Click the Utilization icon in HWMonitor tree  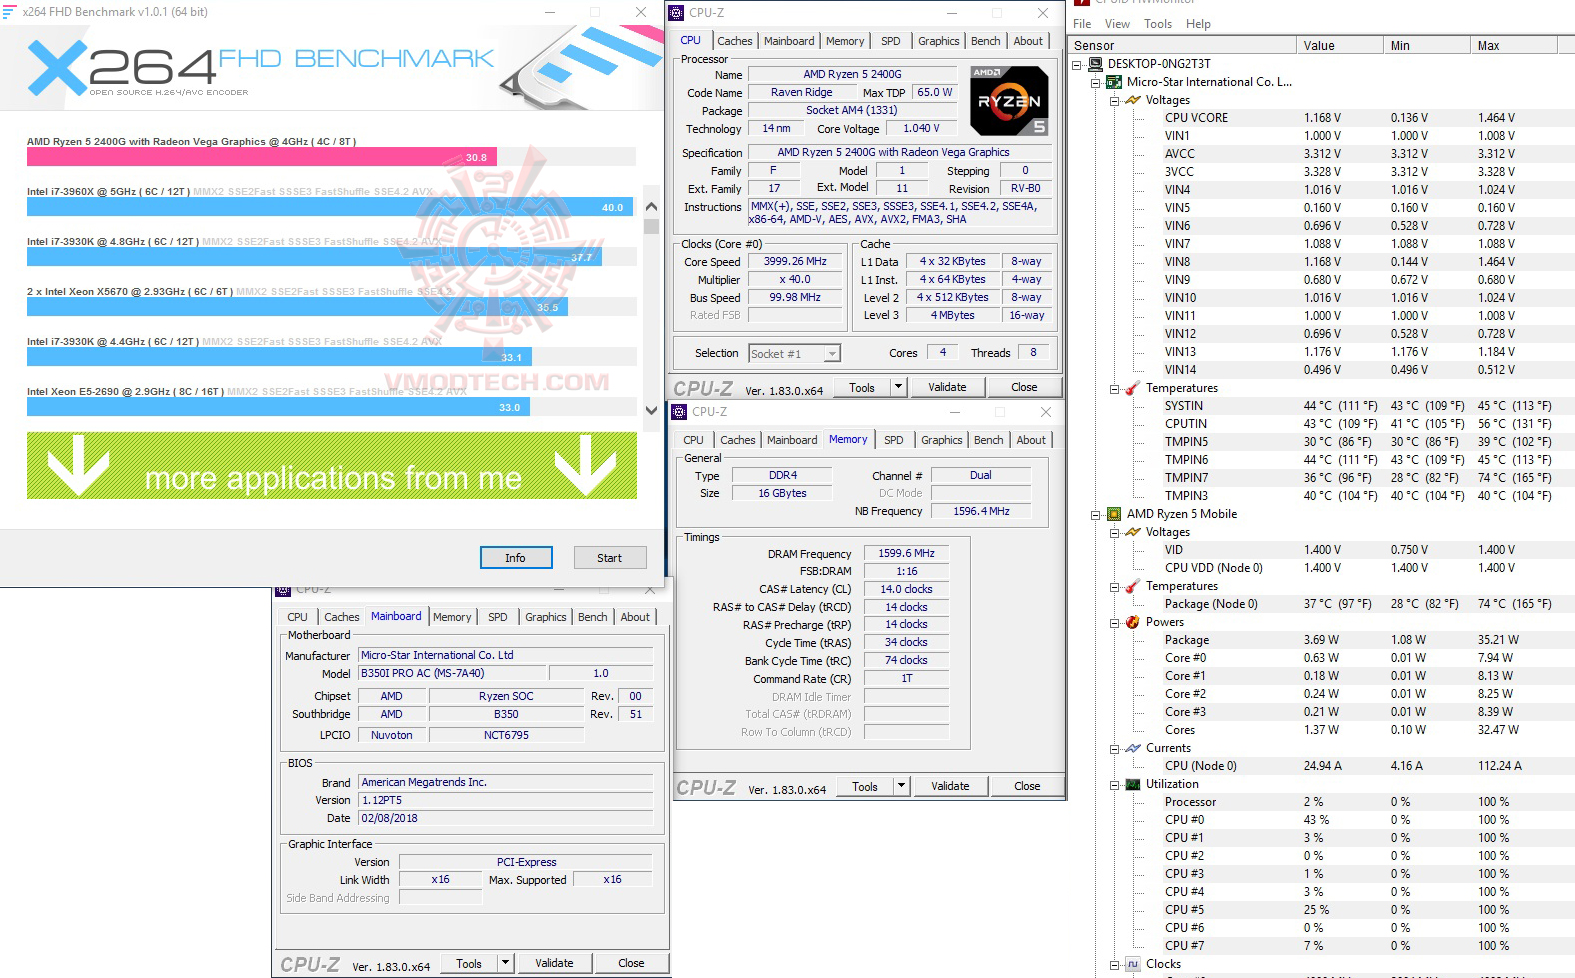click(x=1133, y=784)
